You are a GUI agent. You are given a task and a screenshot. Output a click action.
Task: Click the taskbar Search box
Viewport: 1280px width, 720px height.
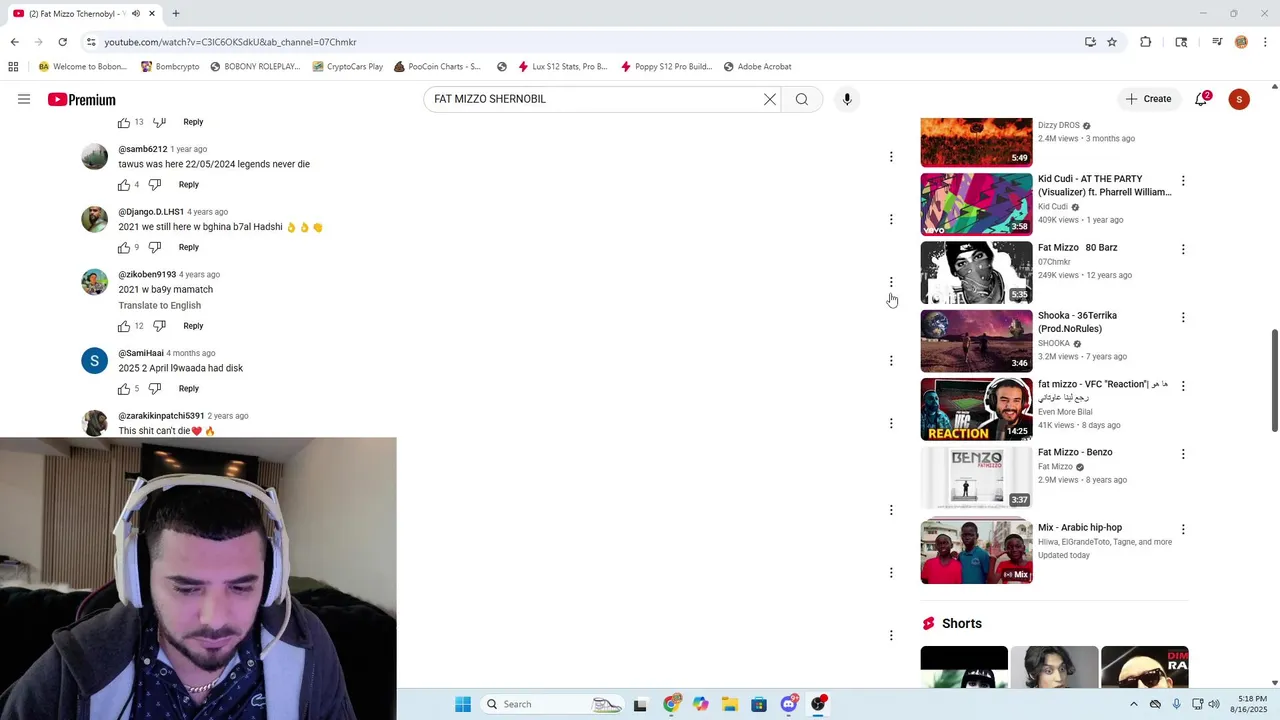click(x=552, y=704)
